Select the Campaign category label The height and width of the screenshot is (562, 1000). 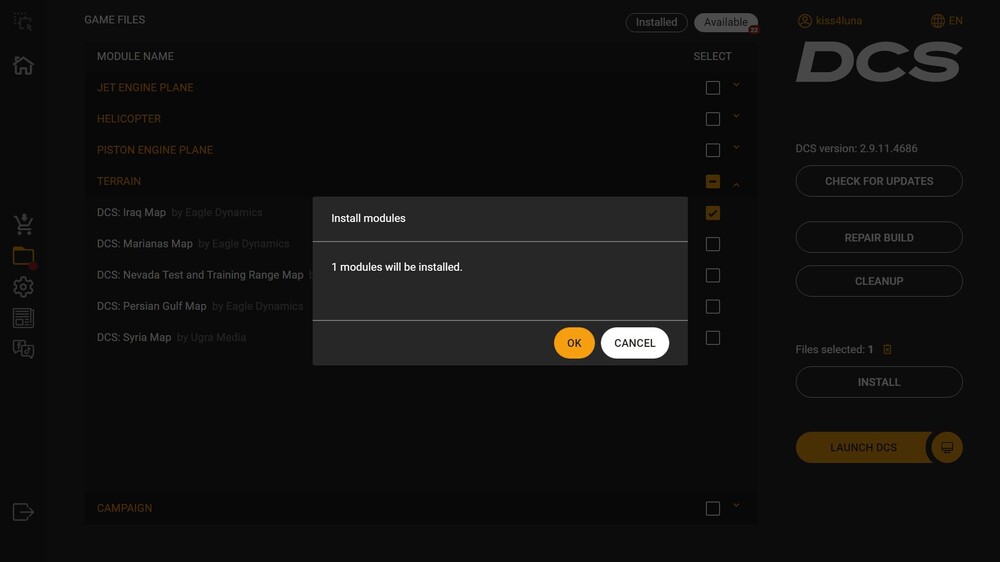124,508
